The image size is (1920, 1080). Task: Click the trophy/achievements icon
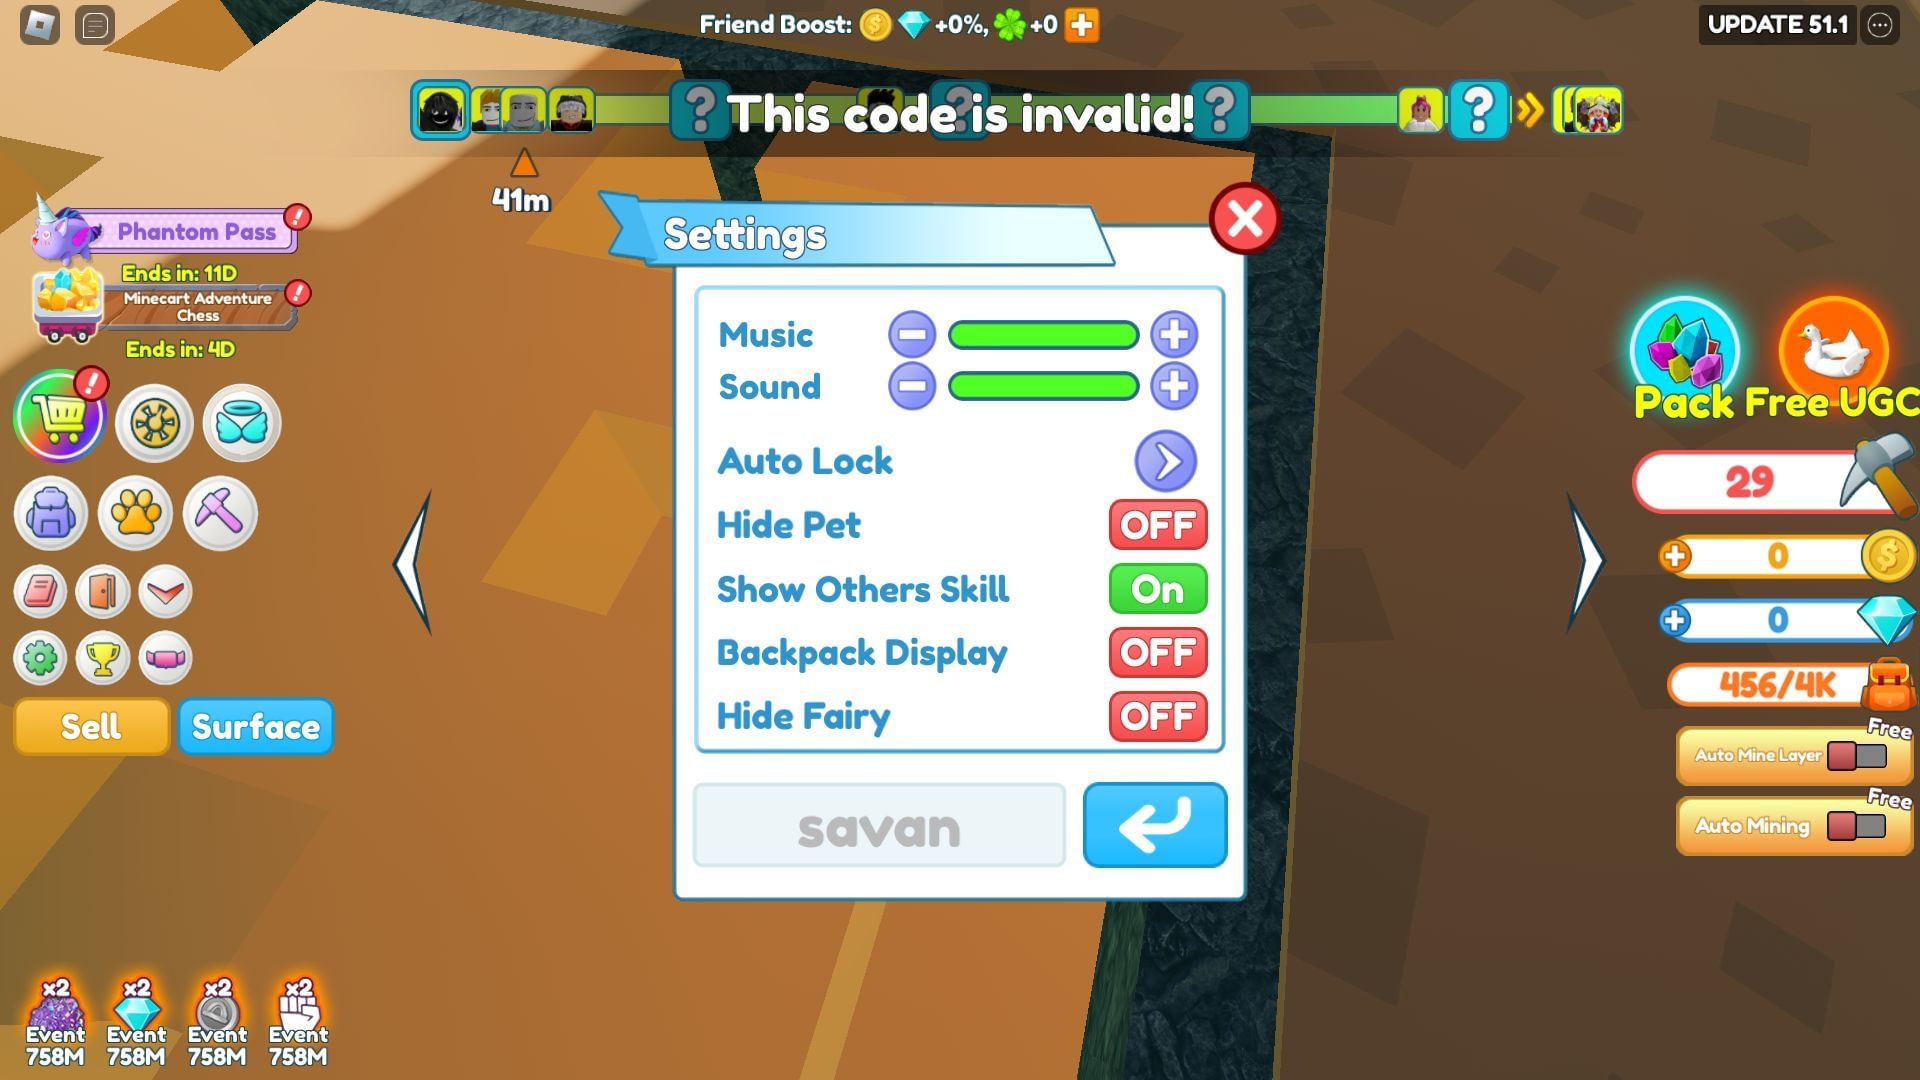pyautogui.click(x=104, y=657)
